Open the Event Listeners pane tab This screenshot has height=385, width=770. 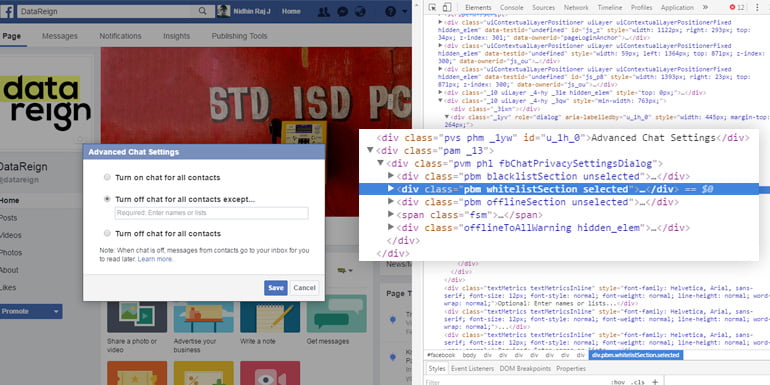(x=472, y=368)
